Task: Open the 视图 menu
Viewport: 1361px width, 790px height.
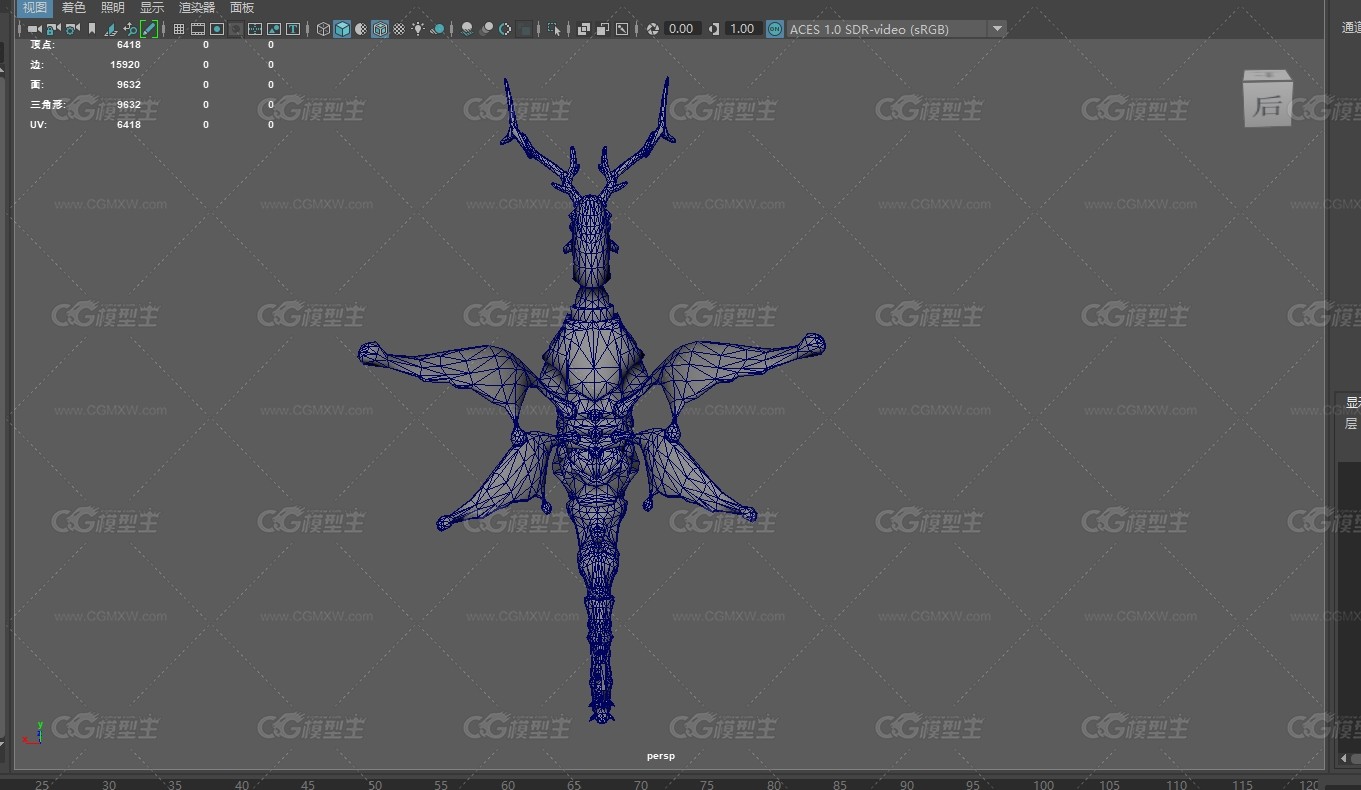Action: click(35, 8)
